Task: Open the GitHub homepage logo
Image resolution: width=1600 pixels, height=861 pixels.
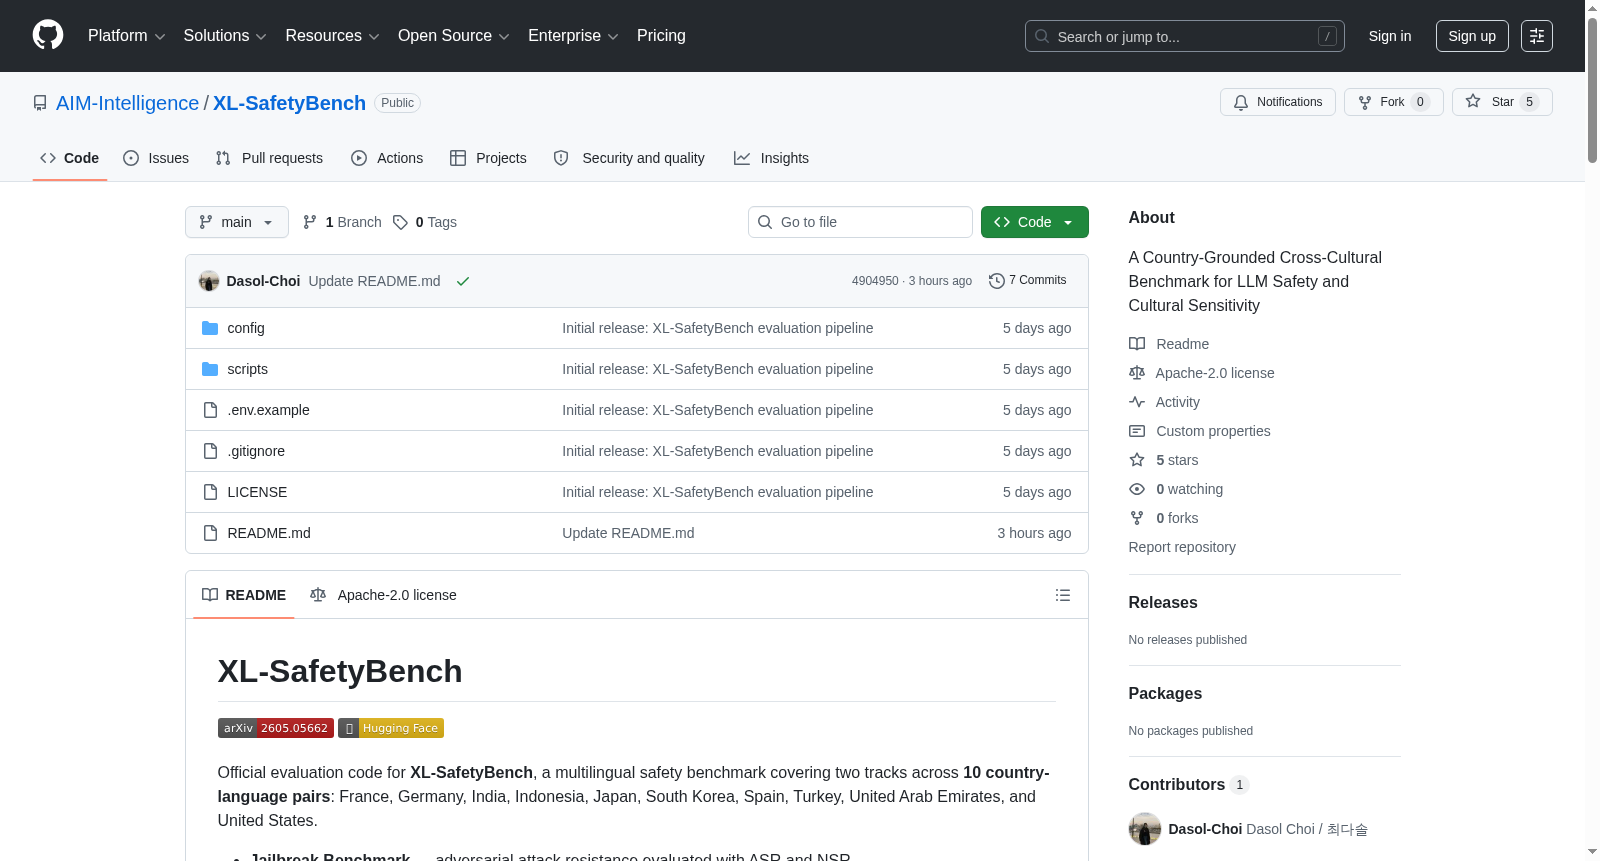Action: [48, 35]
